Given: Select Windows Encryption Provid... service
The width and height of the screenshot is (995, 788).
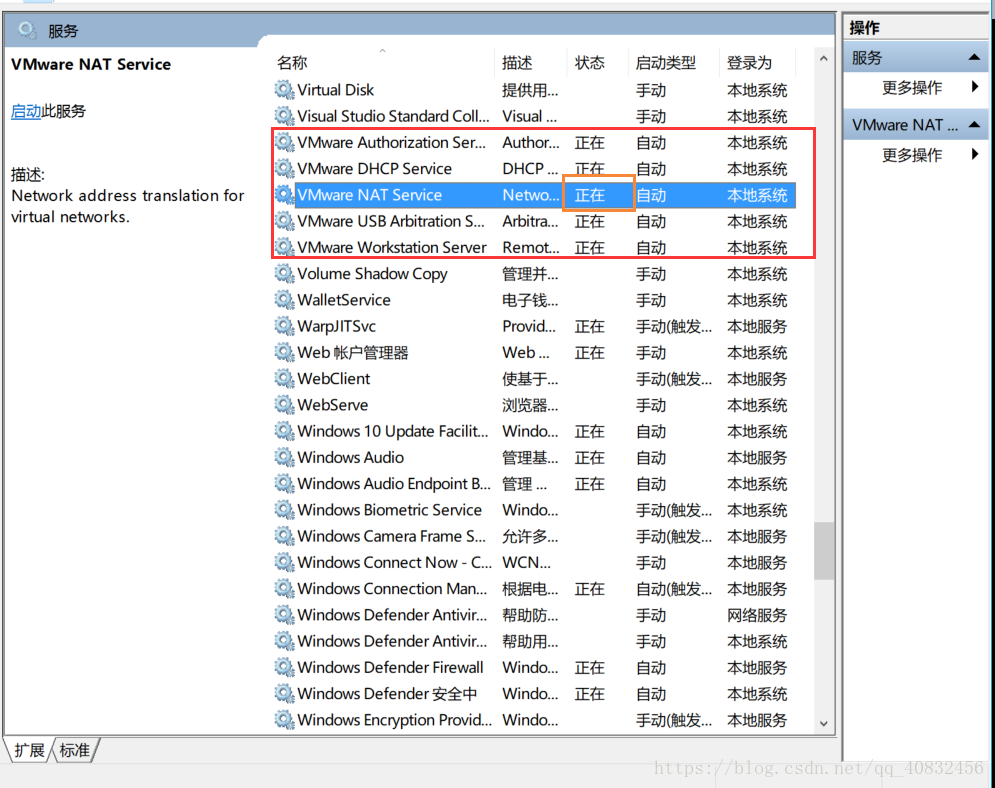Looking at the screenshot, I should point(534,720).
